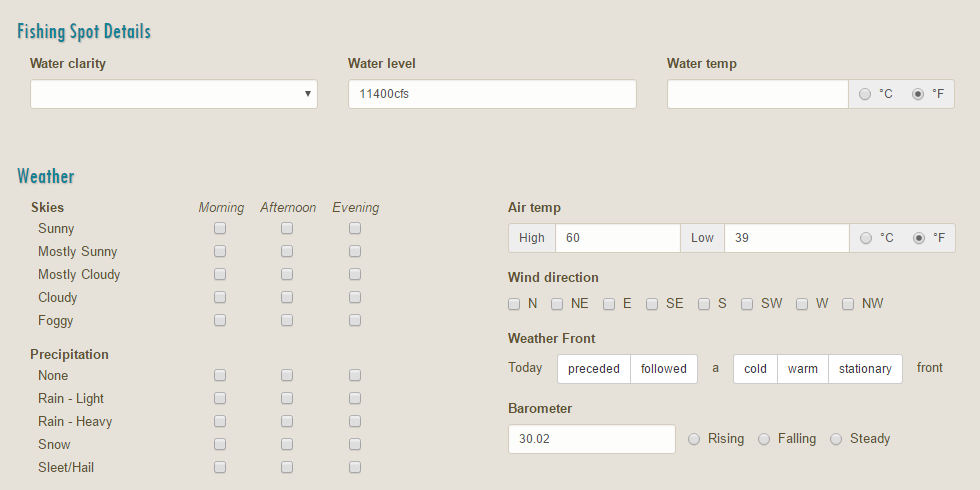Choose the 'cold' front button
This screenshot has height=490, width=980.
tap(755, 369)
